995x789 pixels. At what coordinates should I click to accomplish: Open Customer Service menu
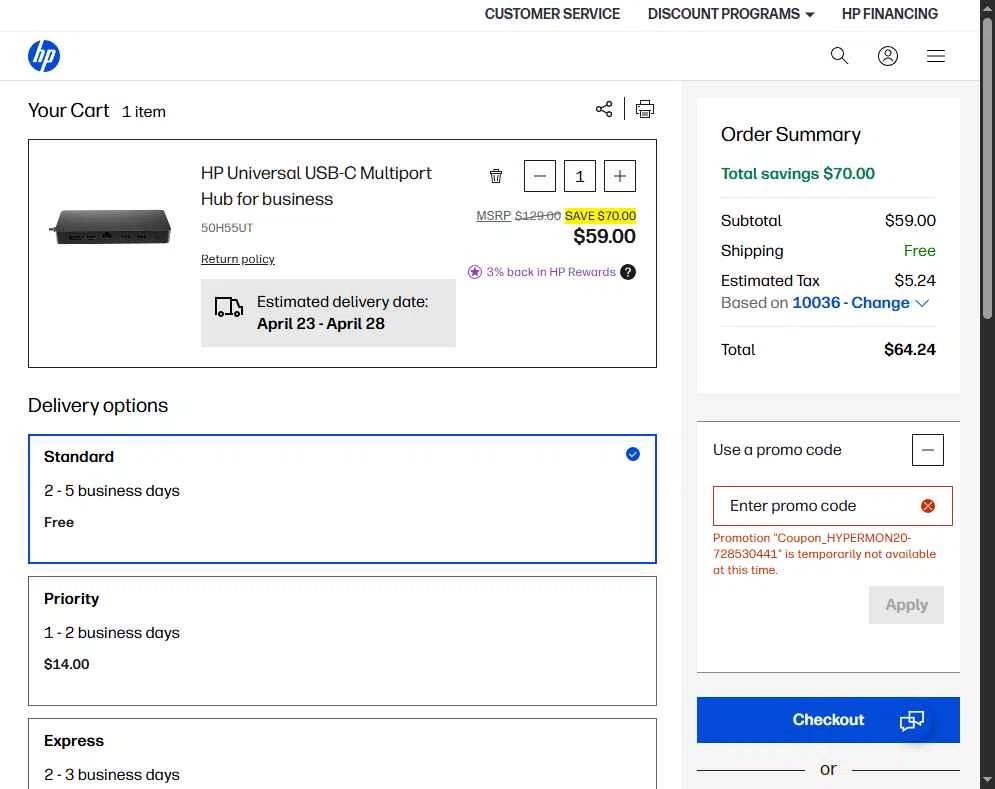[552, 14]
